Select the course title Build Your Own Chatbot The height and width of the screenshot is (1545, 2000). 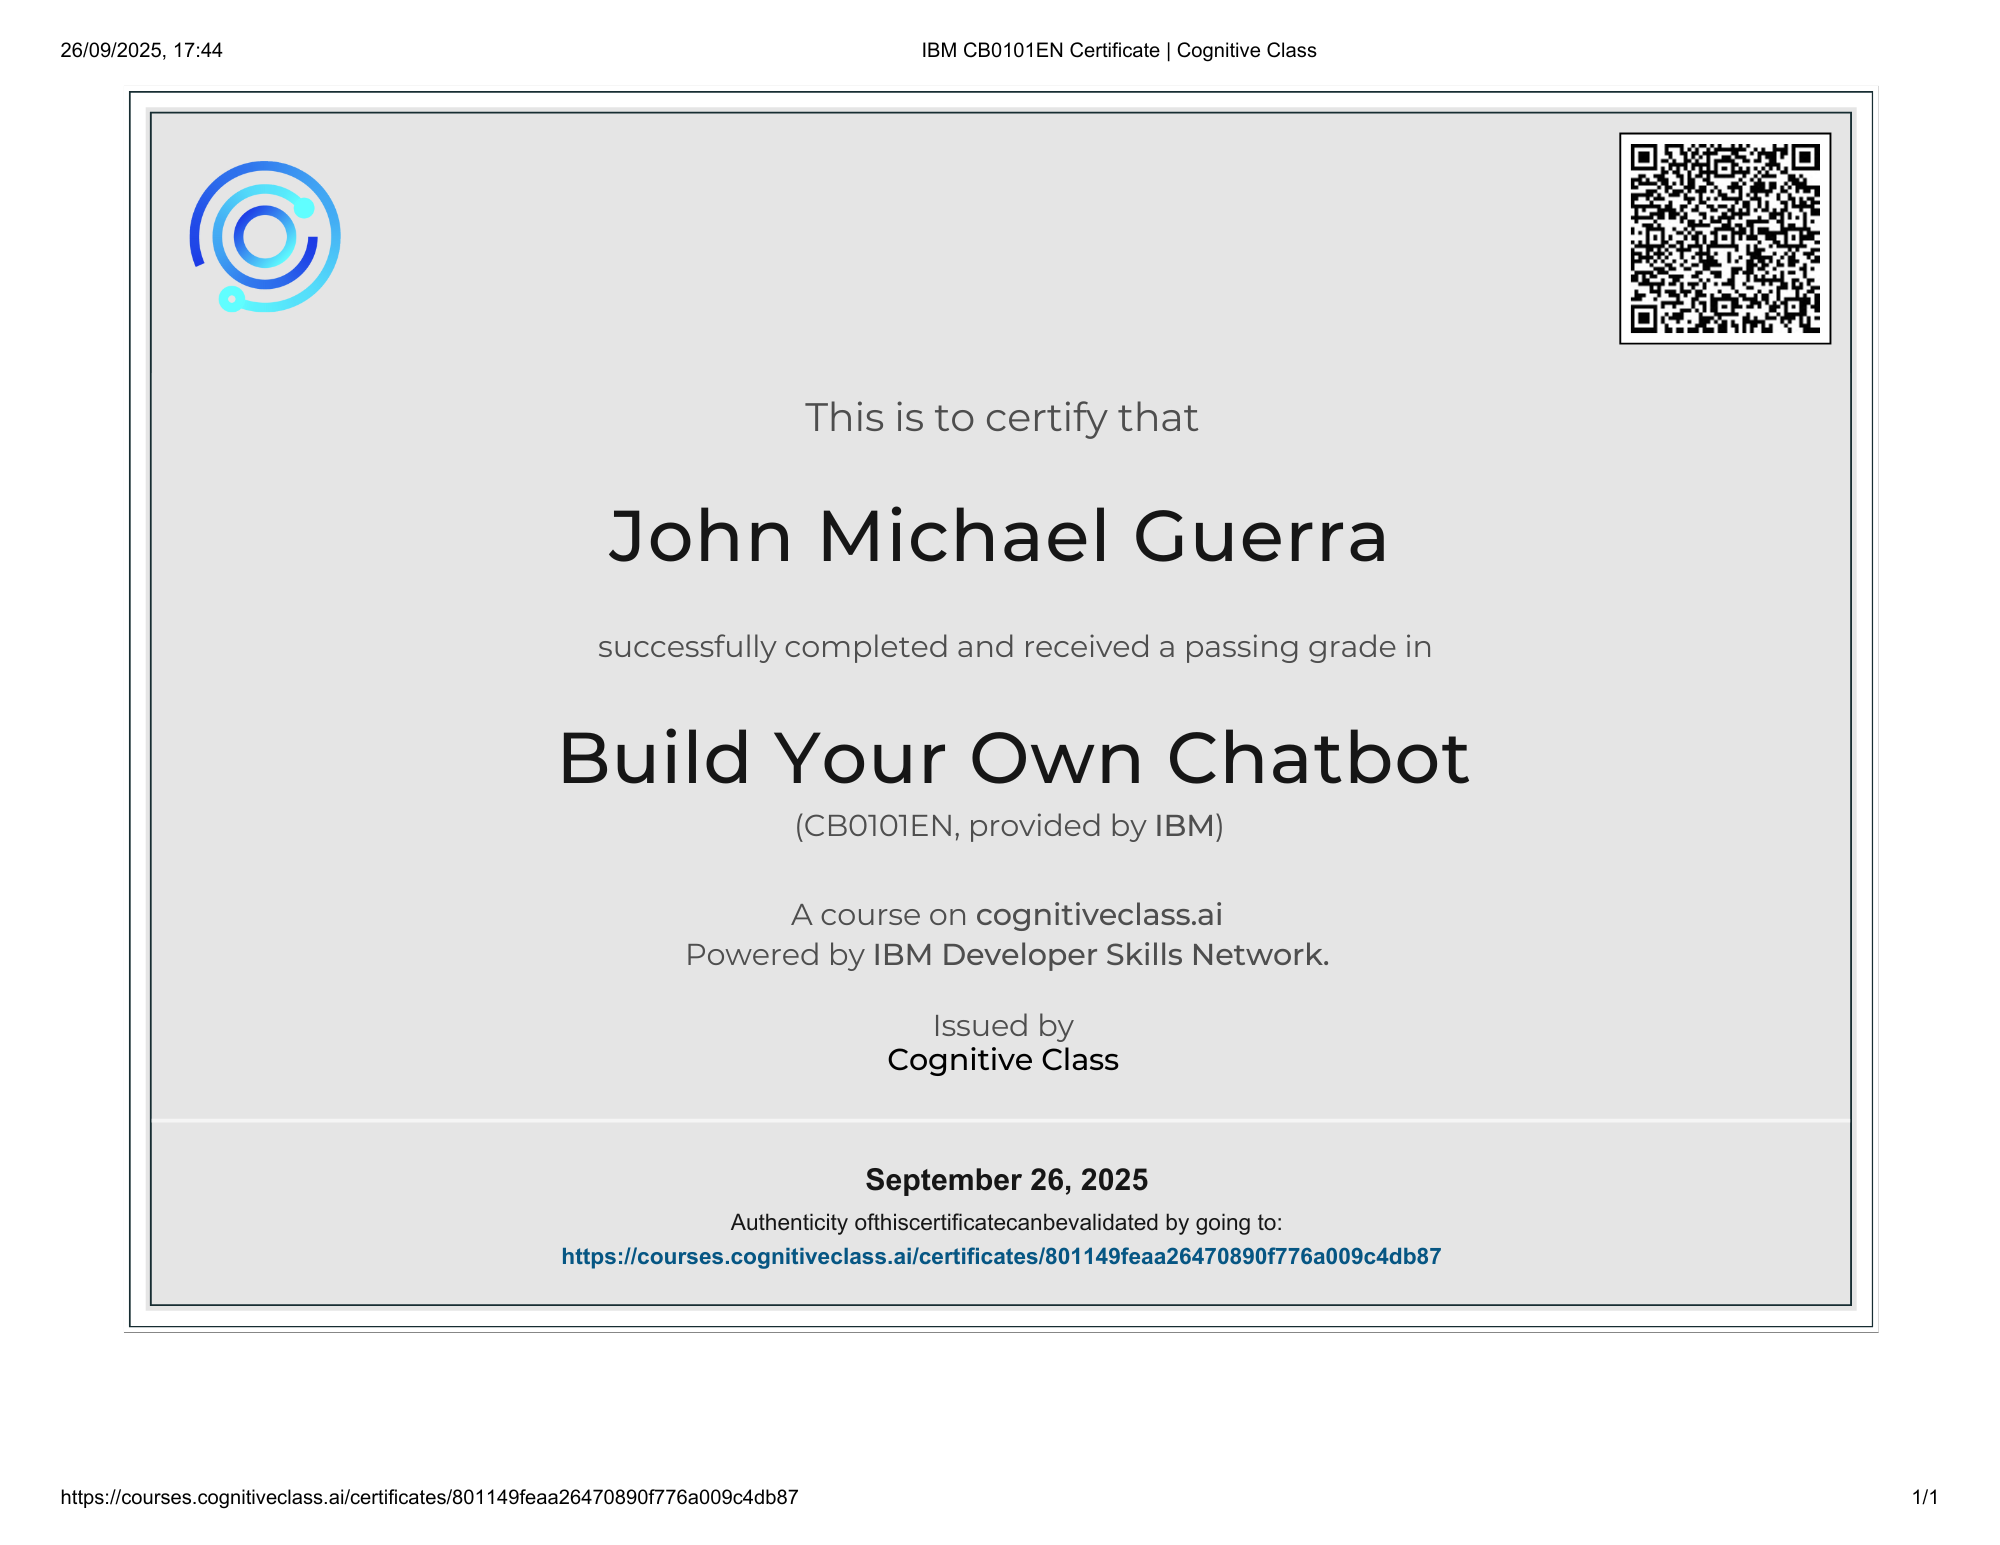[x=1014, y=757]
